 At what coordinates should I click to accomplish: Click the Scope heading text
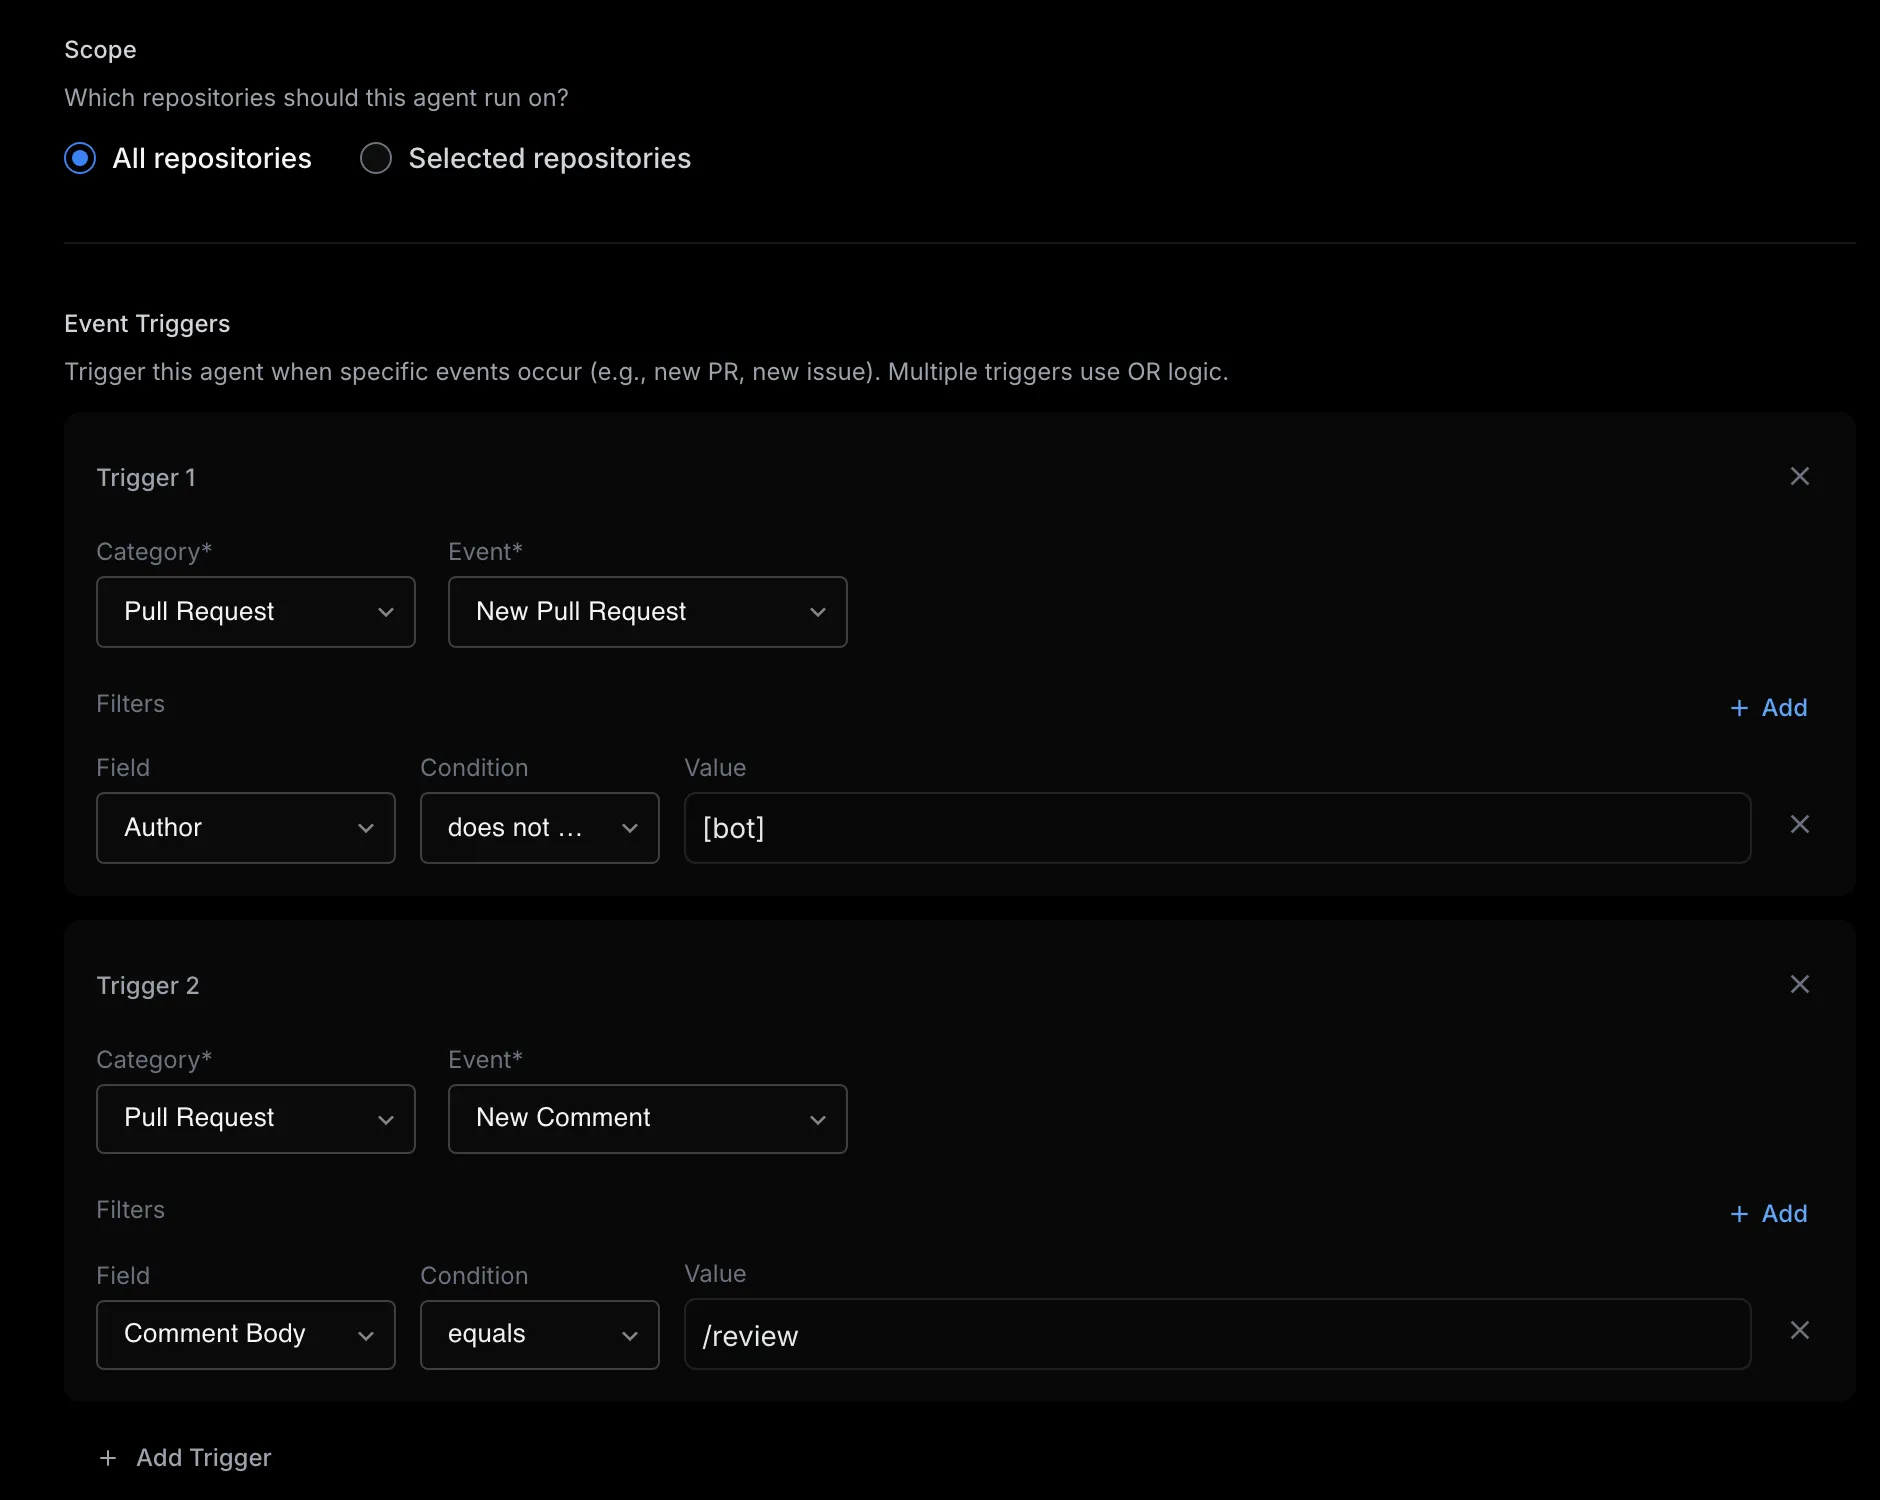100,50
